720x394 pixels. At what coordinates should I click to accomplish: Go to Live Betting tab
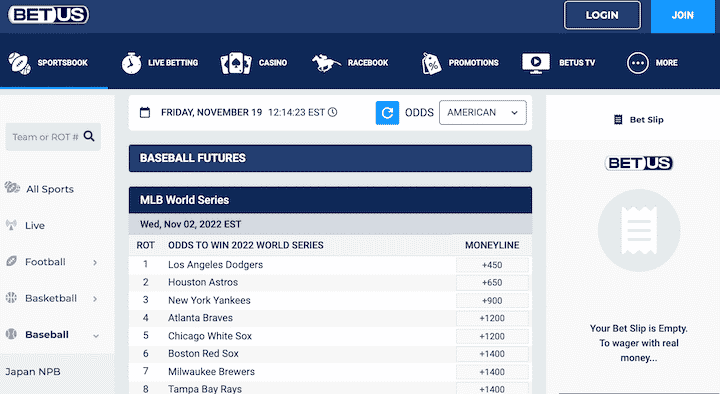[x=173, y=63]
